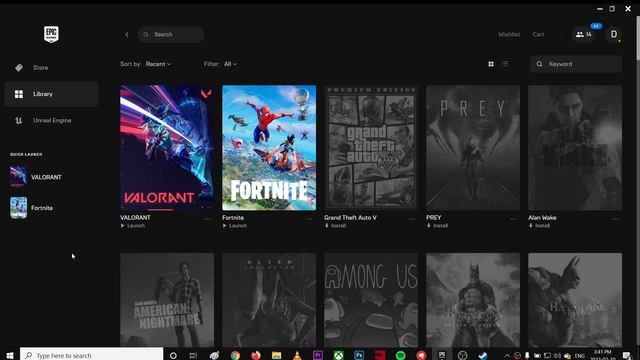Click the VALORANT title text
640x360 pixels.
pos(135,218)
